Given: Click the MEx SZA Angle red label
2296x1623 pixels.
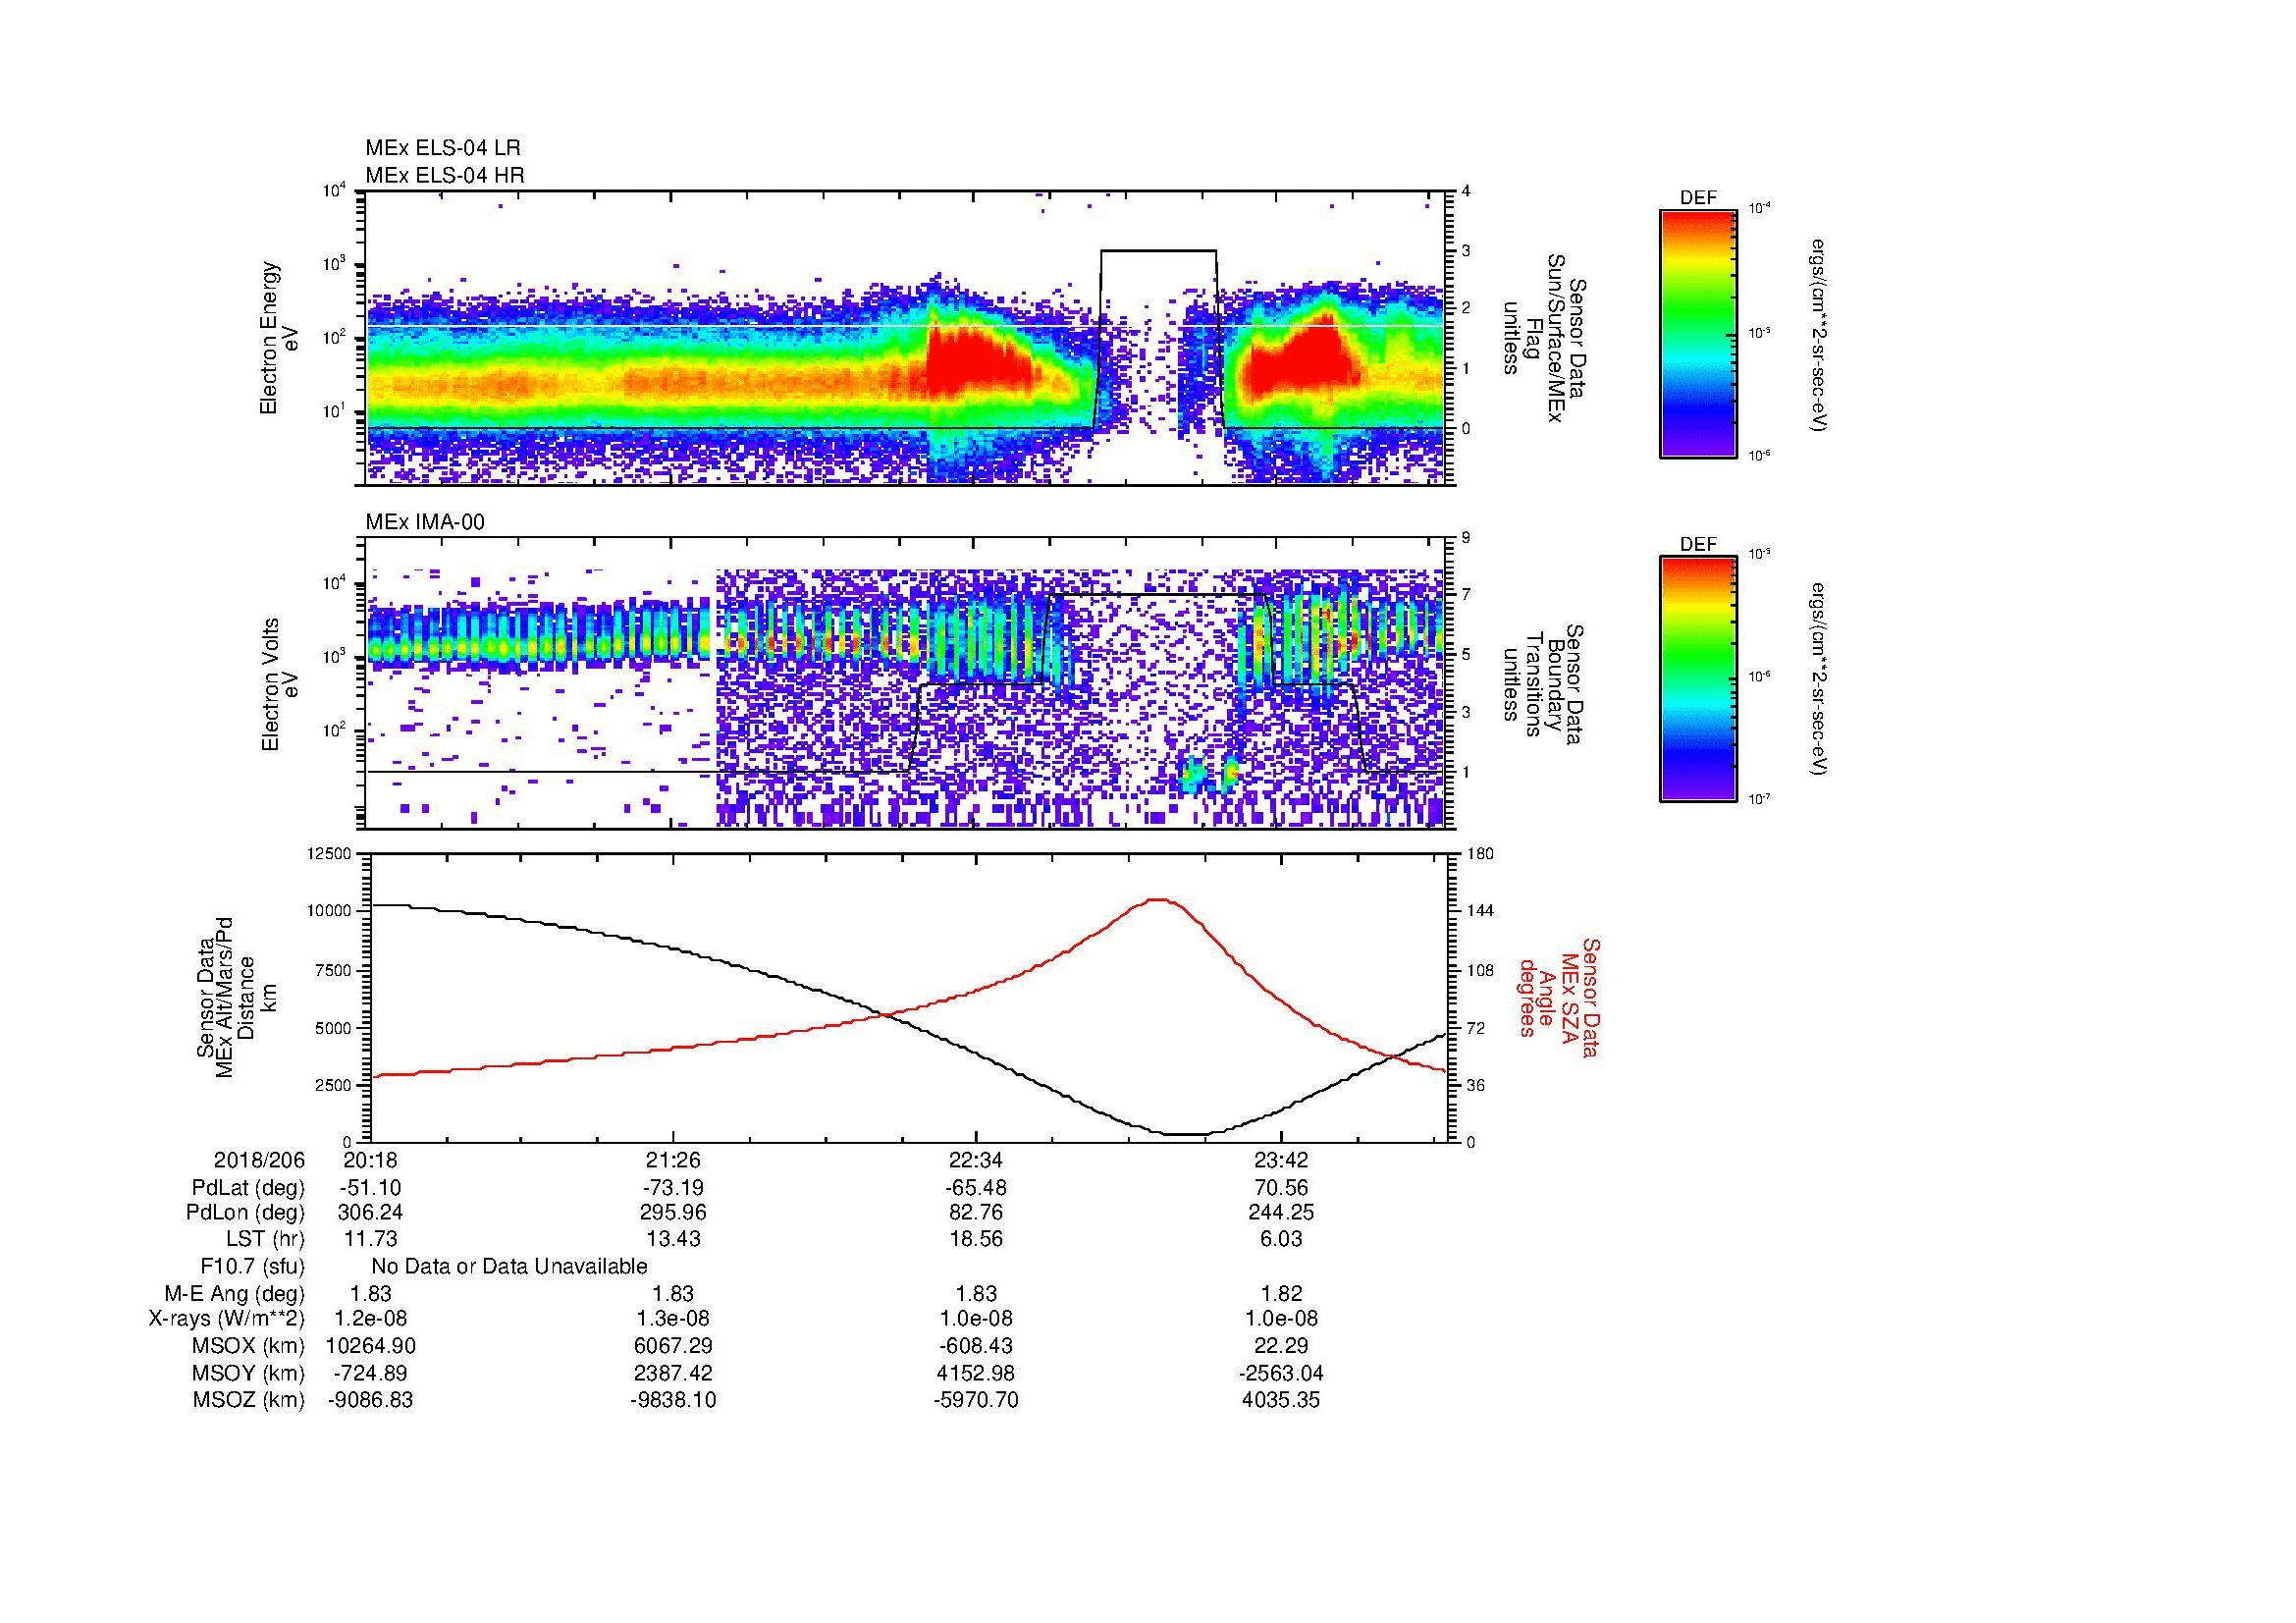Looking at the screenshot, I should click(x=1558, y=997).
